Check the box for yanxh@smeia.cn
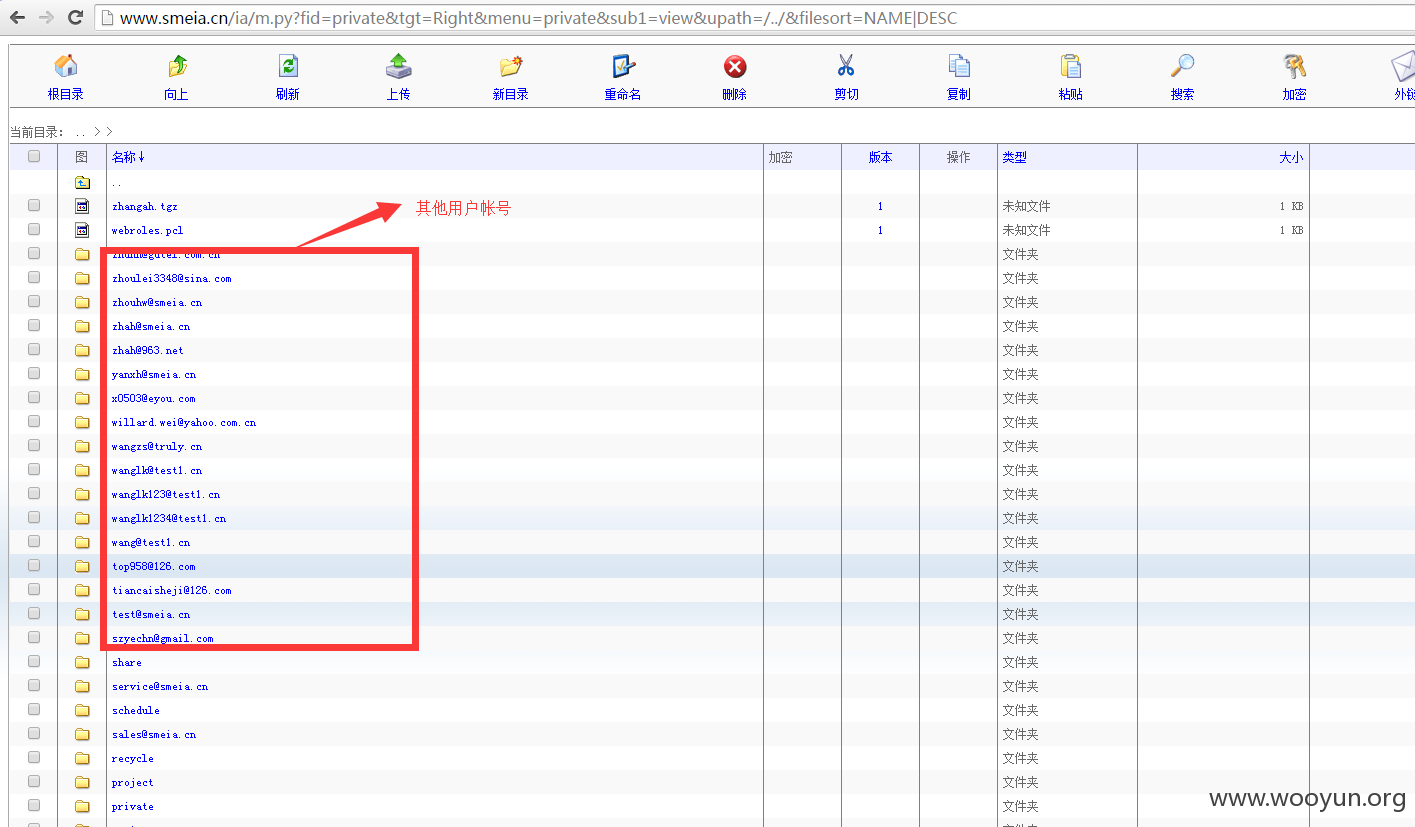1415x827 pixels. (34, 373)
